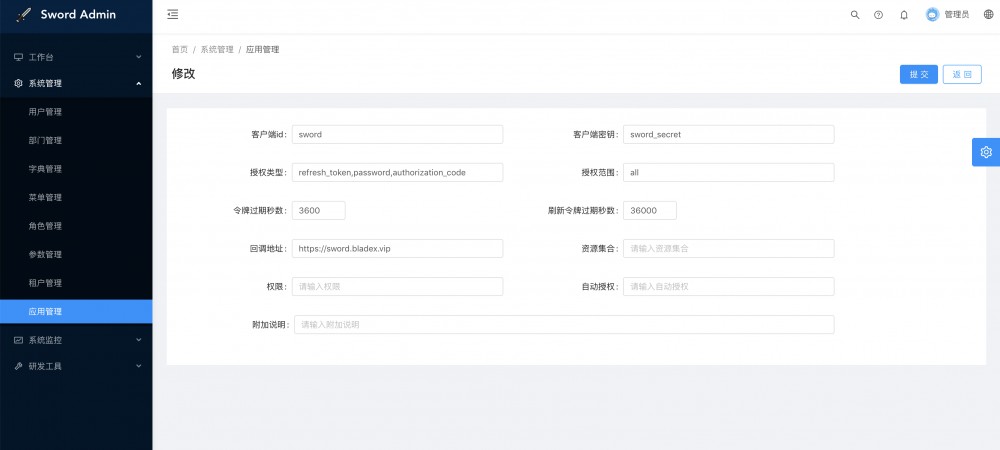Focus the 自动授权 input field
Image resolution: width=1000 pixels, height=450 pixels.
click(728, 287)
